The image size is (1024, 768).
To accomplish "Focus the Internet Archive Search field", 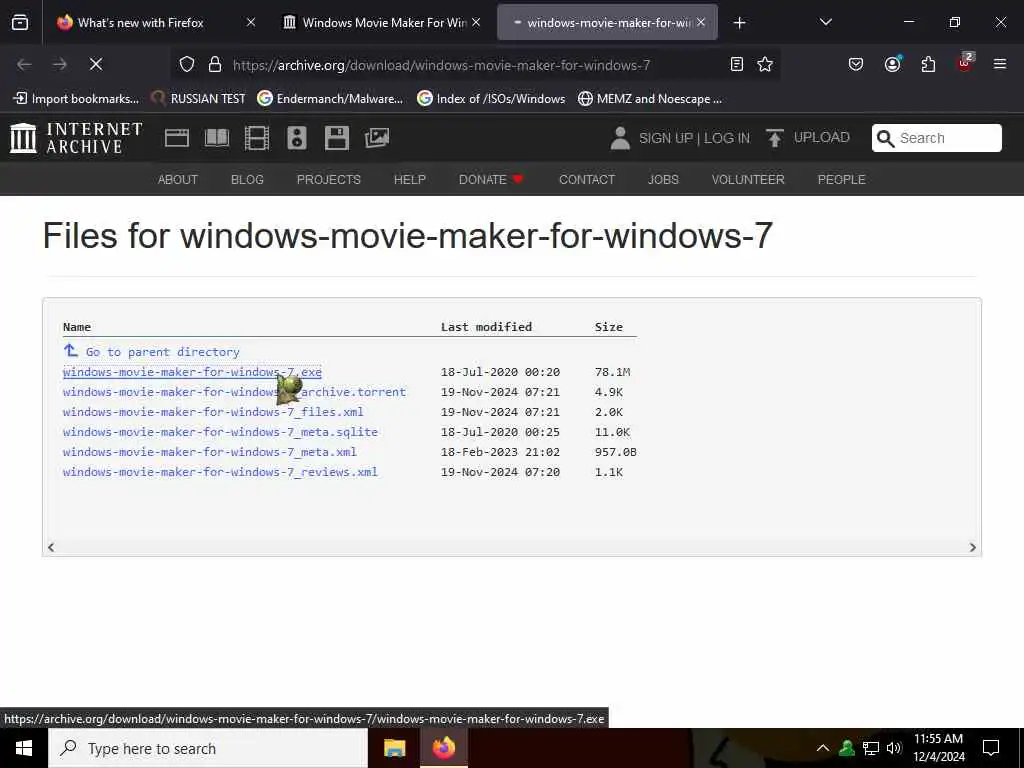I will 936,138.
